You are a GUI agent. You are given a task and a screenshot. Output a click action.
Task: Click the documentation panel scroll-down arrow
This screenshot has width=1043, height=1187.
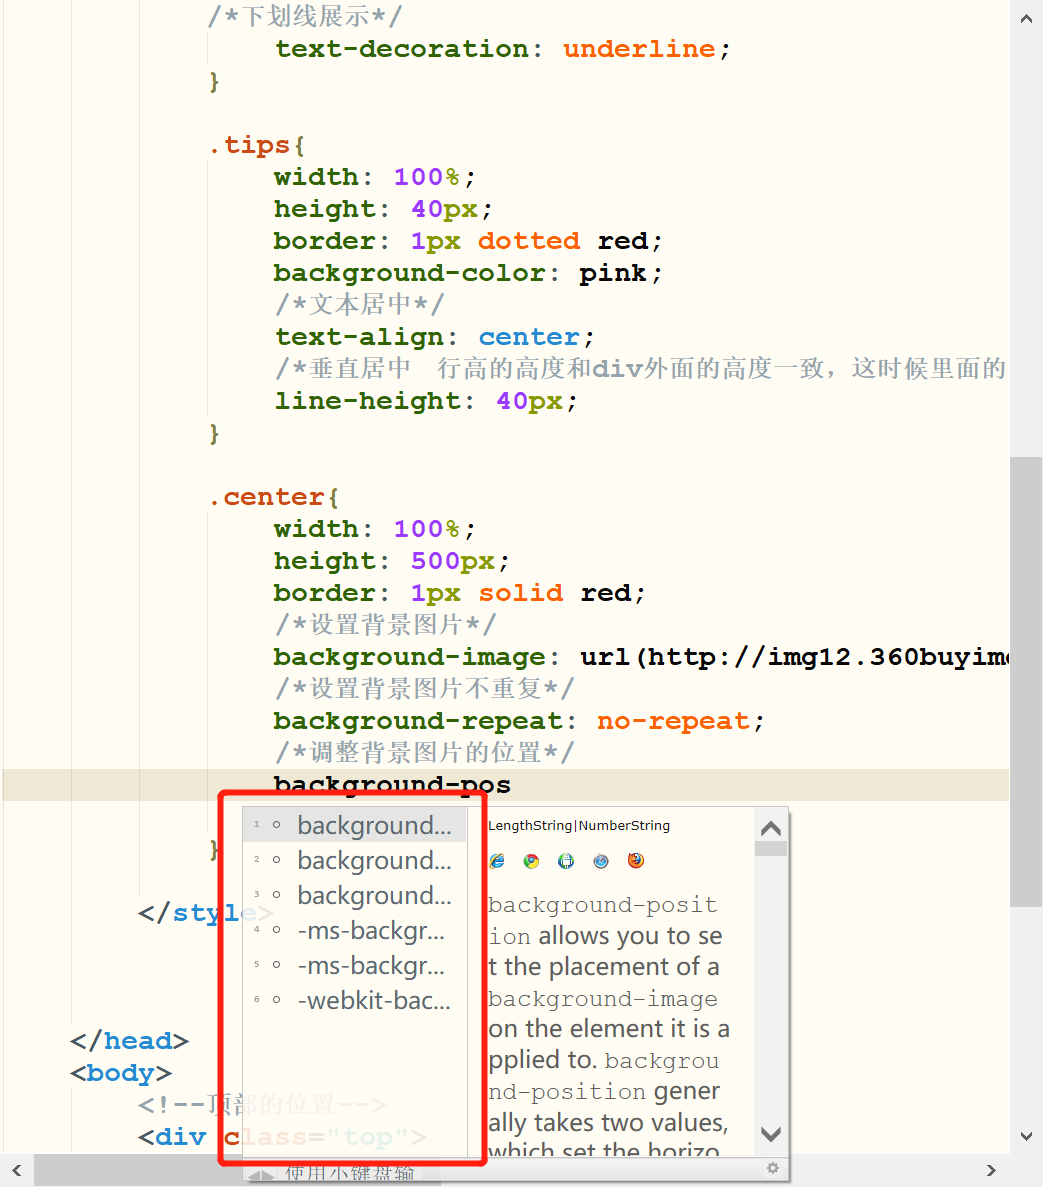tap(771, 1134)
